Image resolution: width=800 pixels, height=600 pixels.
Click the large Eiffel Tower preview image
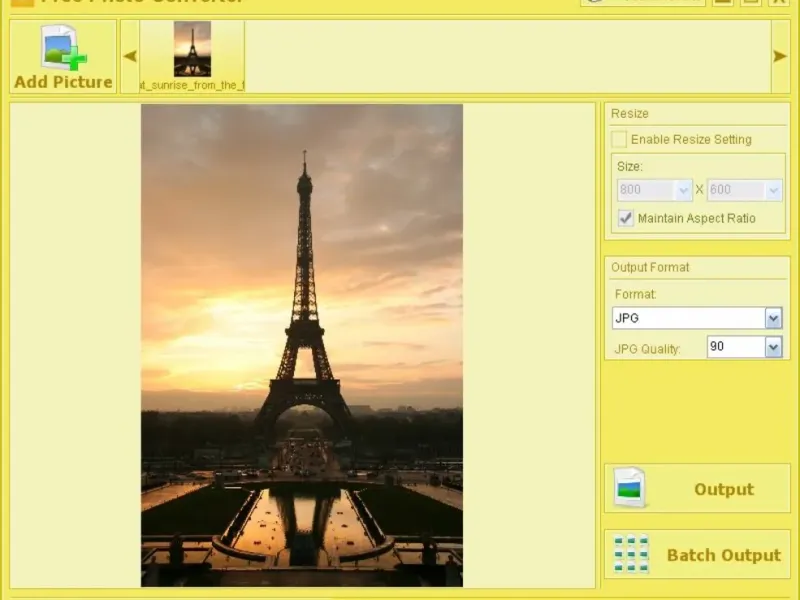tap(301, 345)
